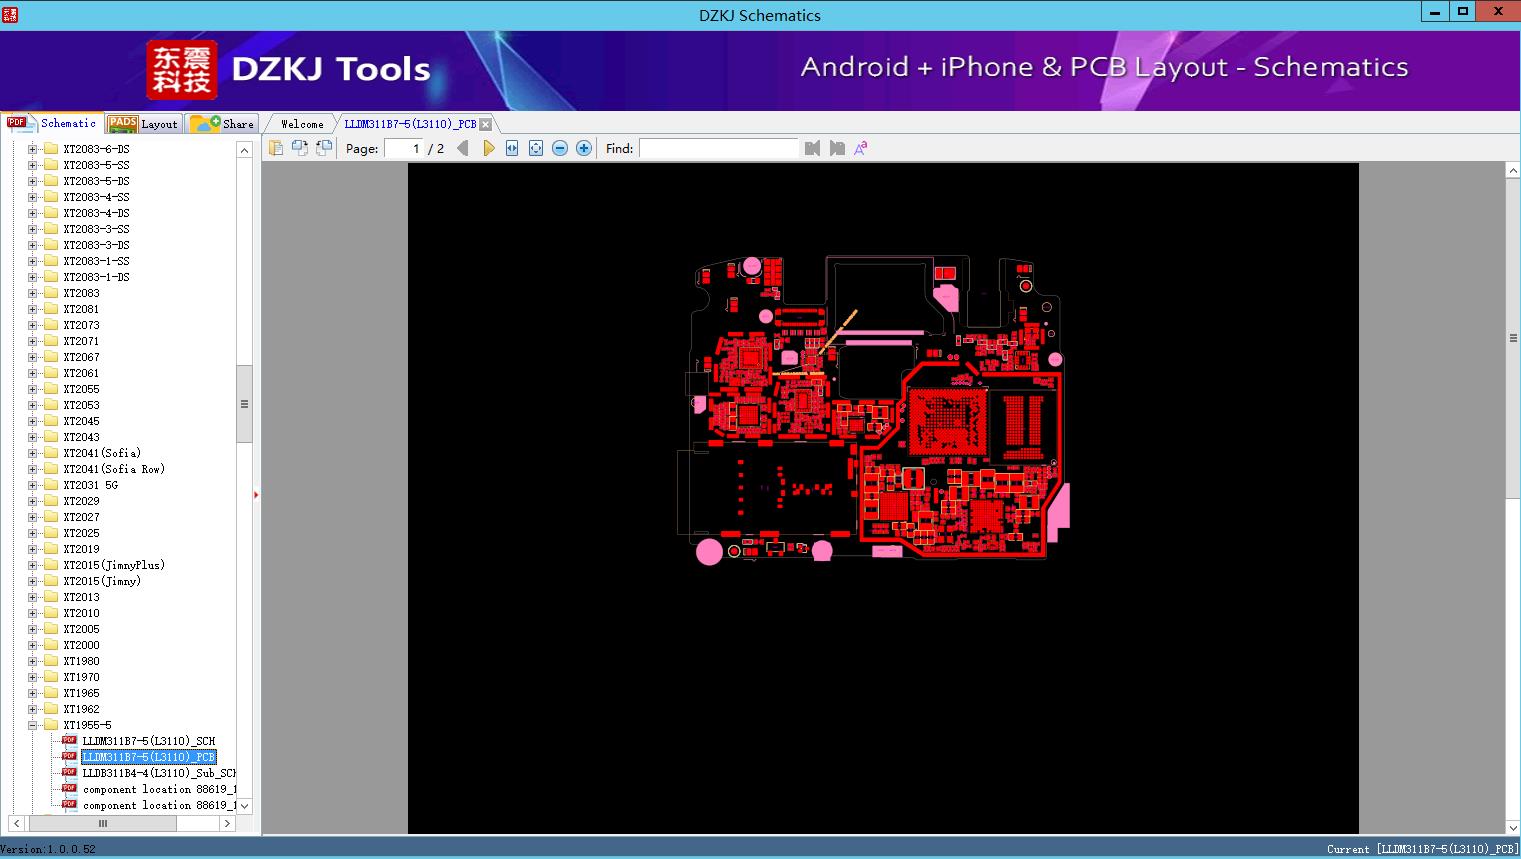
Task: Expand the XT2041(Sofia) folder
Action: (x=33, y=453)
